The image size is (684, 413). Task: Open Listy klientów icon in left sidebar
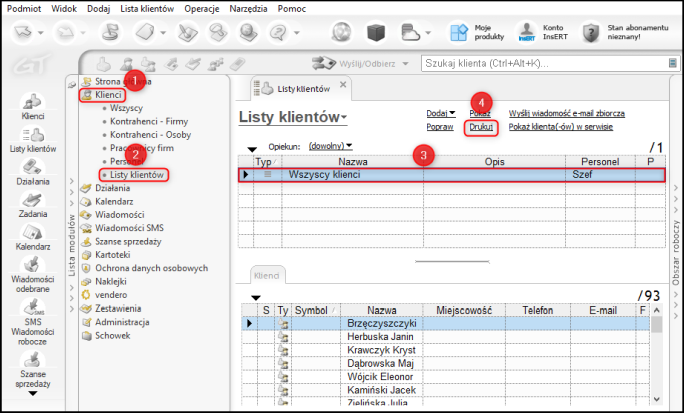[32, 139]
